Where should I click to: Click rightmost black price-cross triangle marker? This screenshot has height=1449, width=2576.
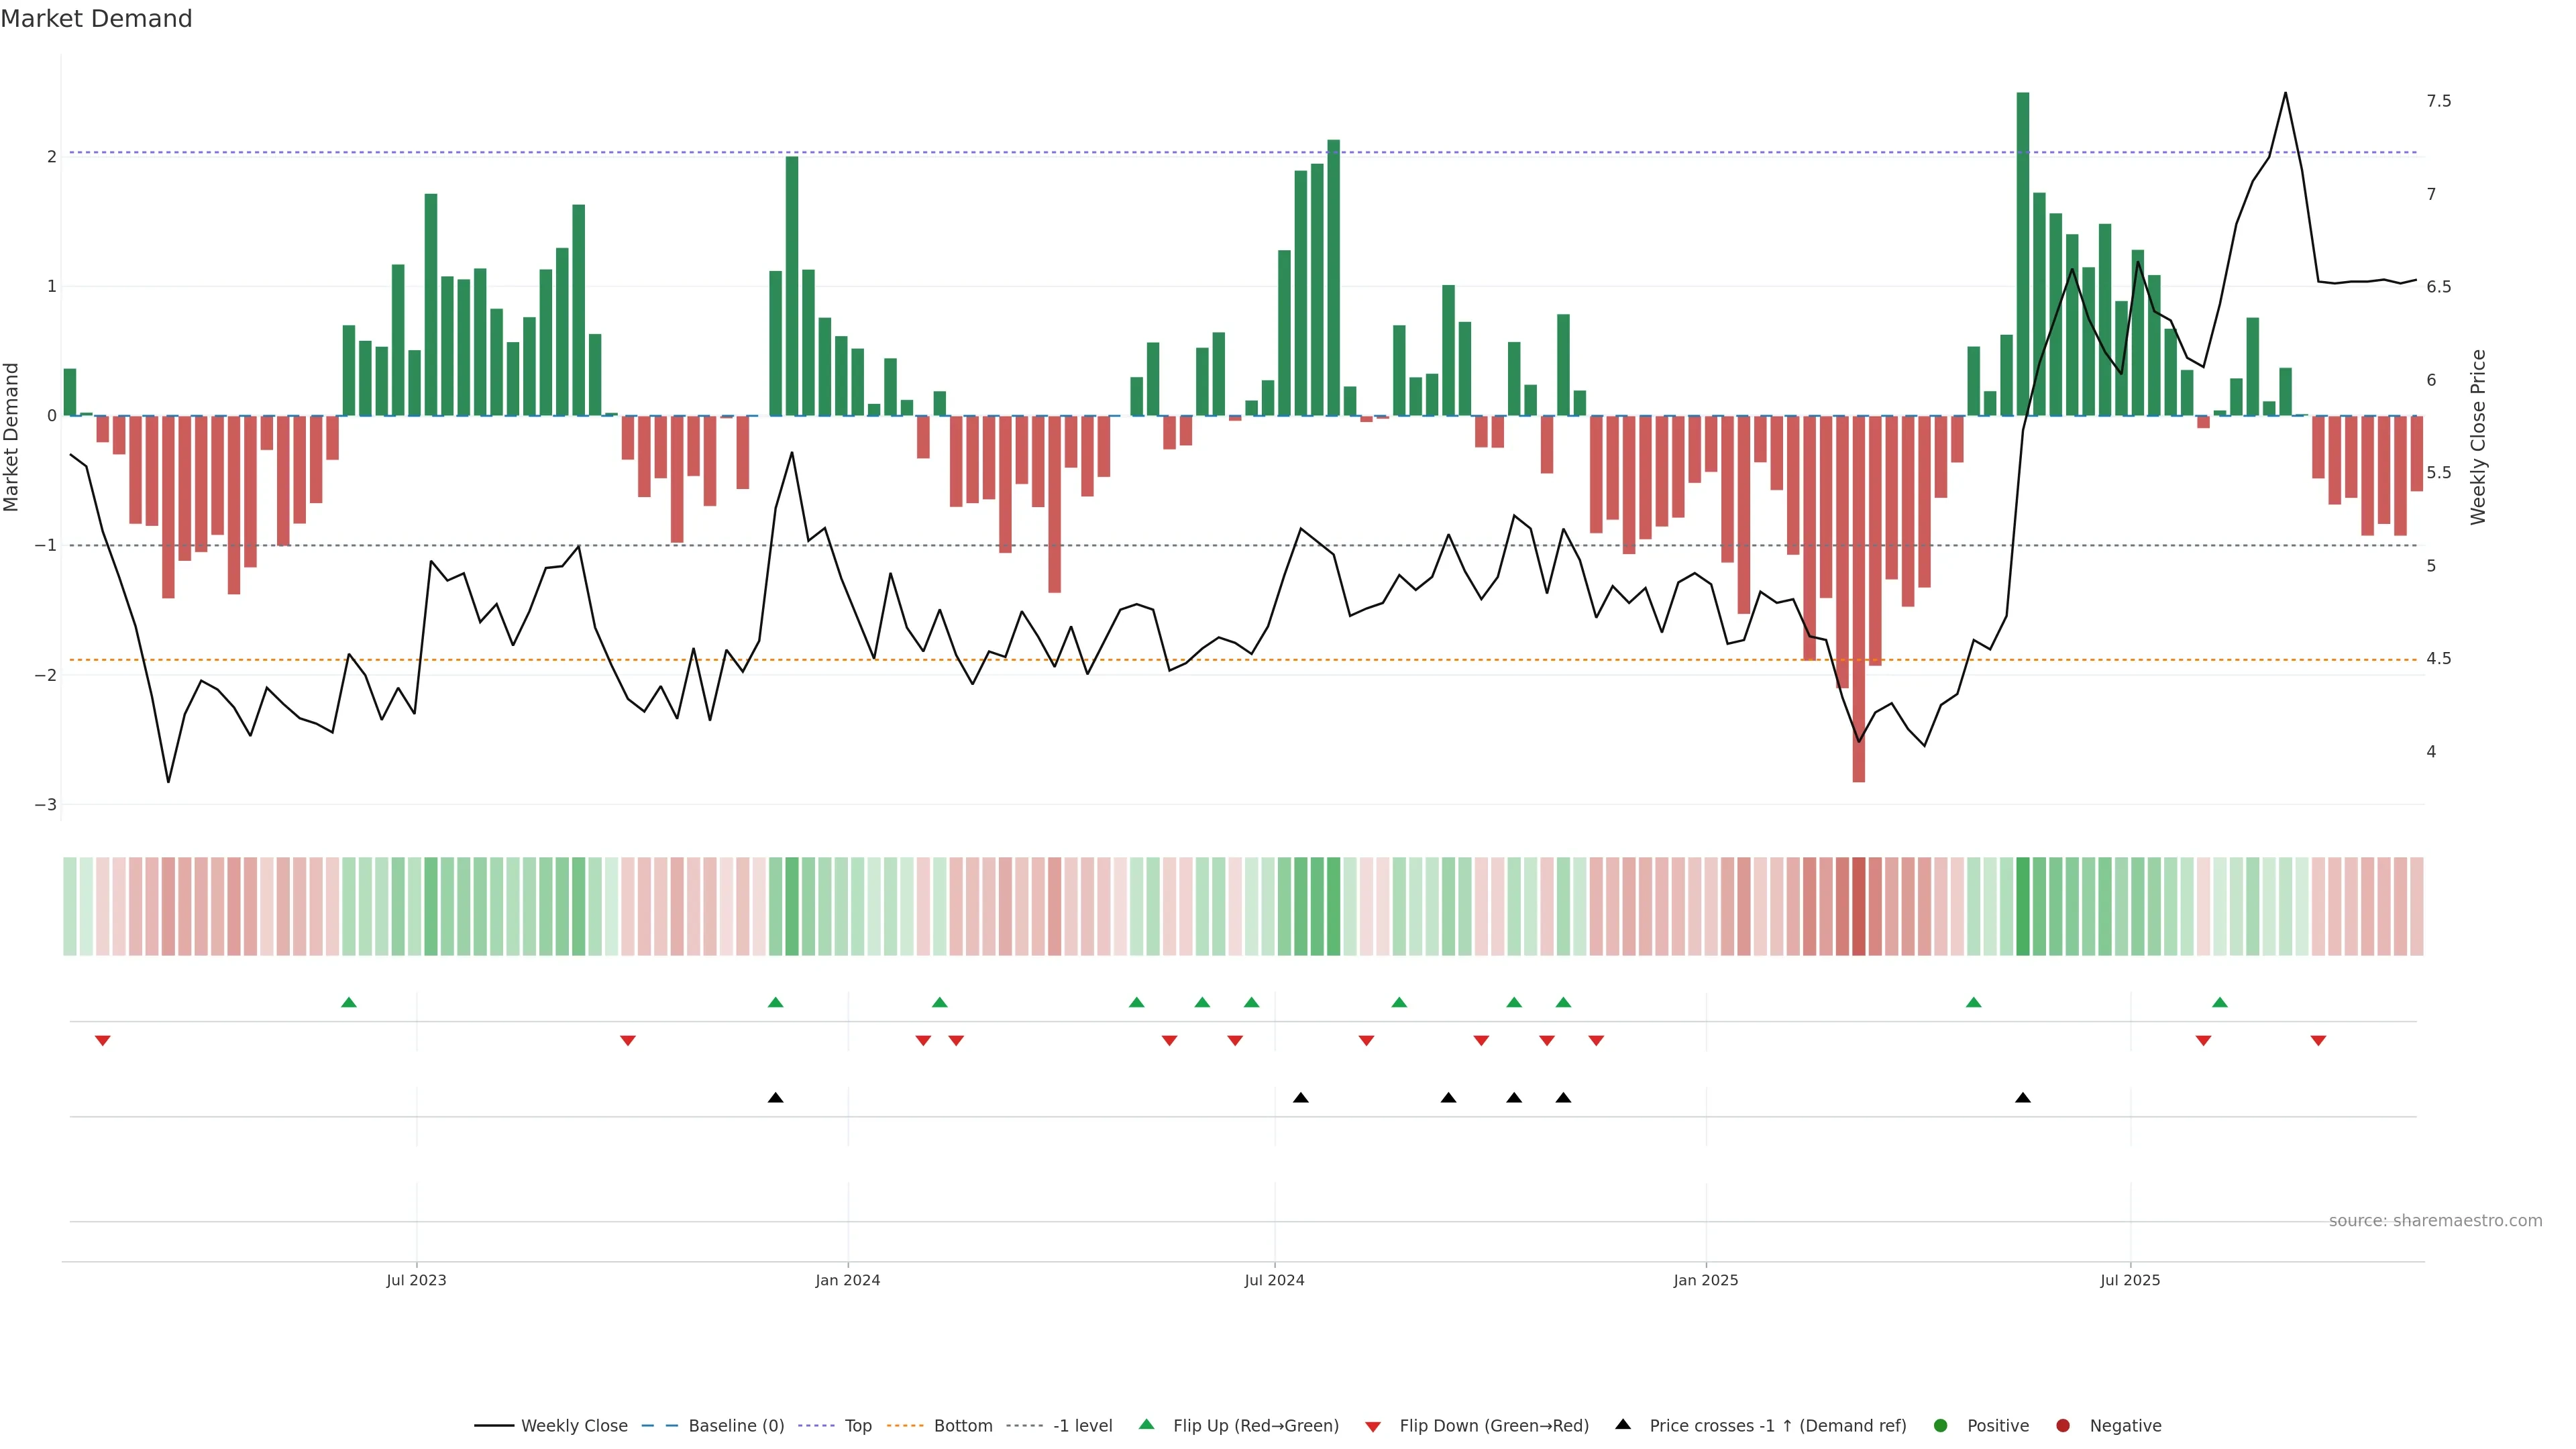[x=2023, y=1098]
